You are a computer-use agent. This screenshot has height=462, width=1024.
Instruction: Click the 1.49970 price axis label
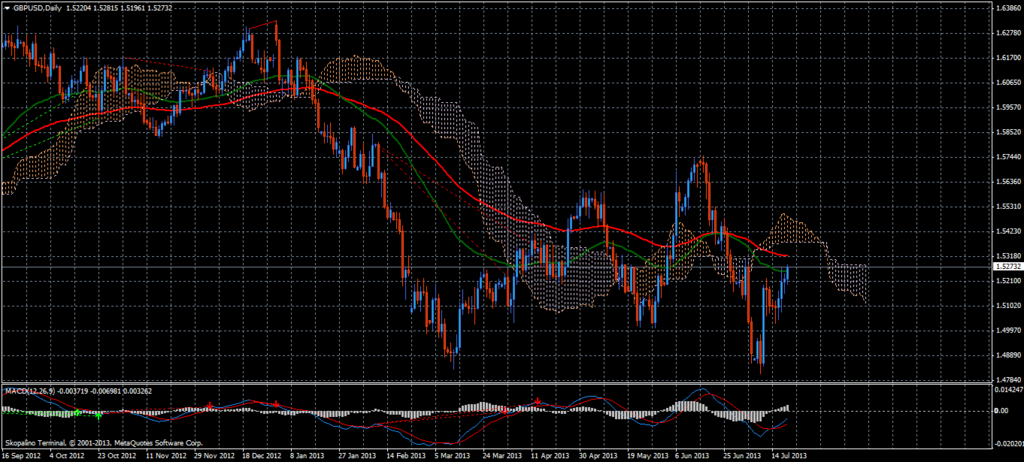(x=1010, y=331)
